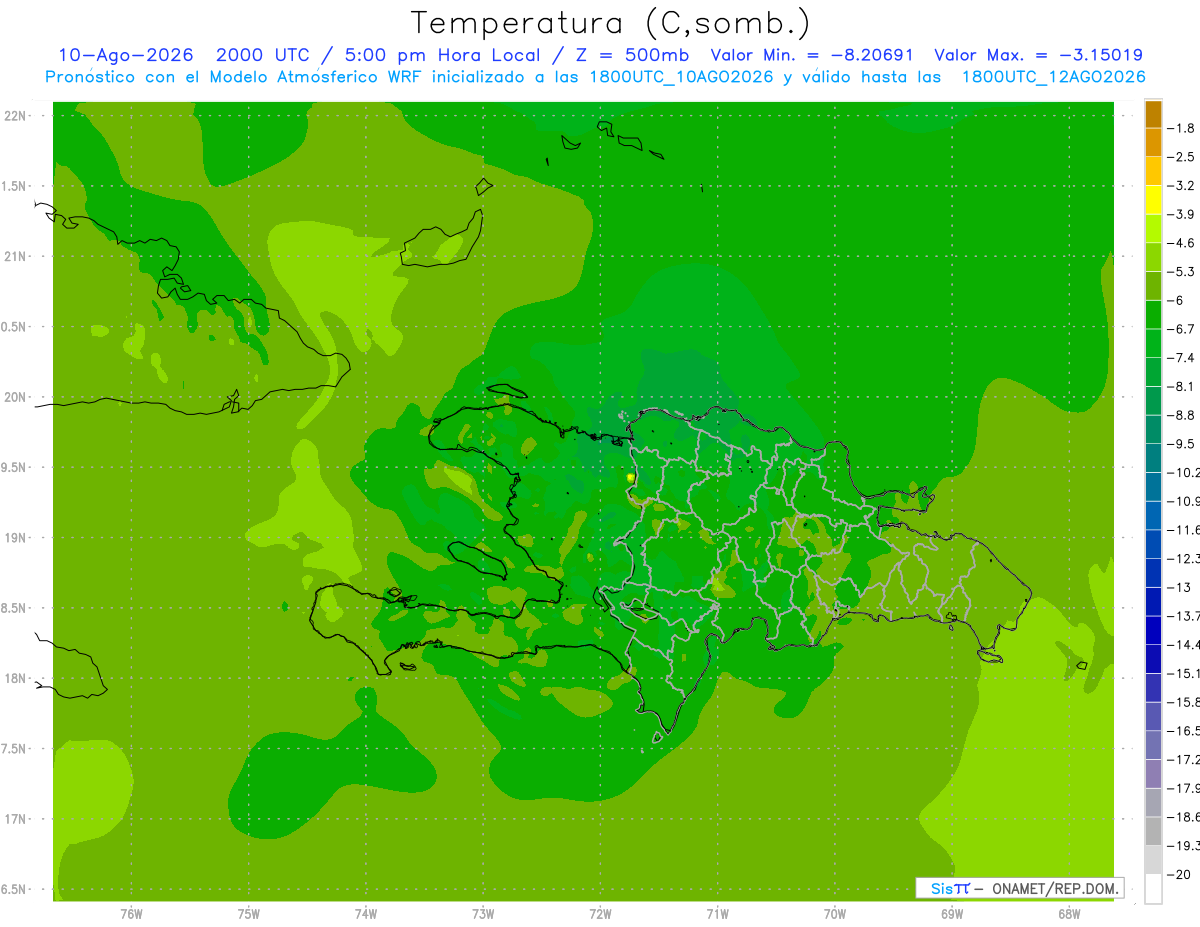The height and width of the screenshot is (927, 1200).
Task: Click the 72W longitude axis label
Action: [x=600, y=914]
